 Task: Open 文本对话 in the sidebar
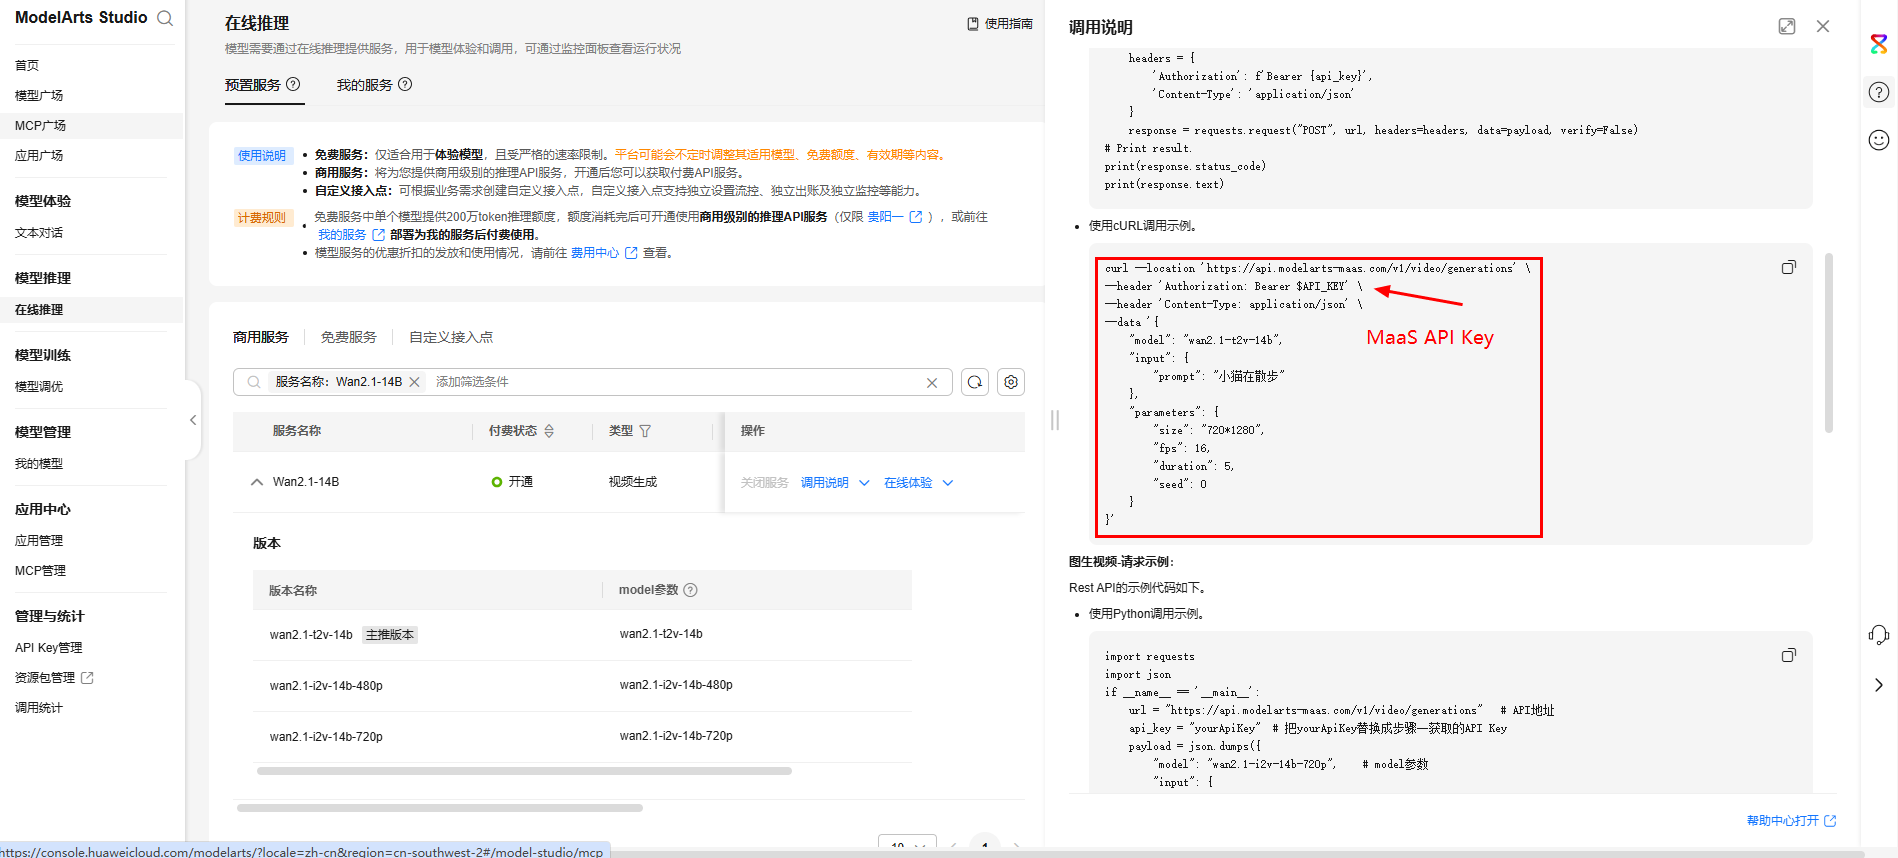[39, 233]
